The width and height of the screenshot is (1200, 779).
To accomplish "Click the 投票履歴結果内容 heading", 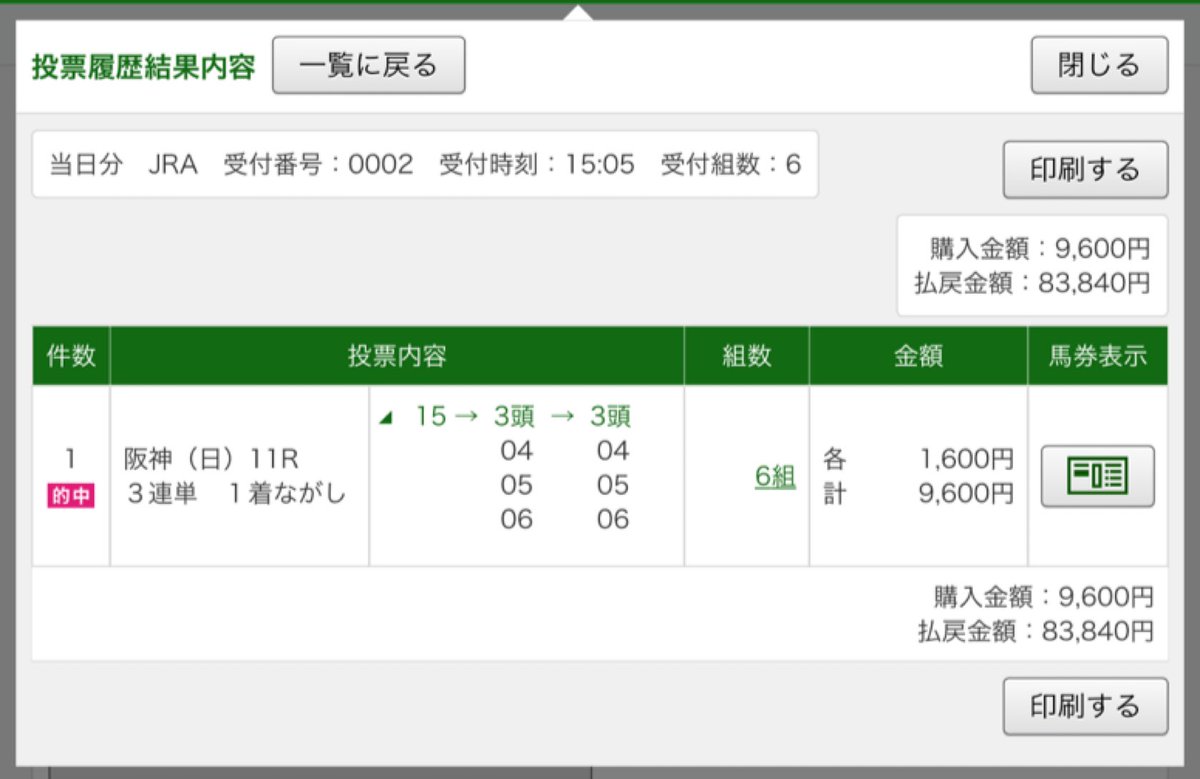I will coord(143,68).
